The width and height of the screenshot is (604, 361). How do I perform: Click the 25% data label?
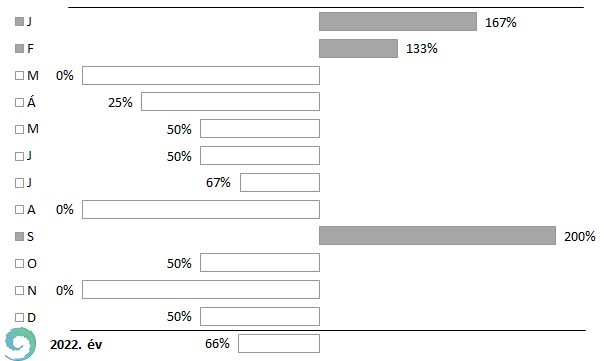pos(120,102)
